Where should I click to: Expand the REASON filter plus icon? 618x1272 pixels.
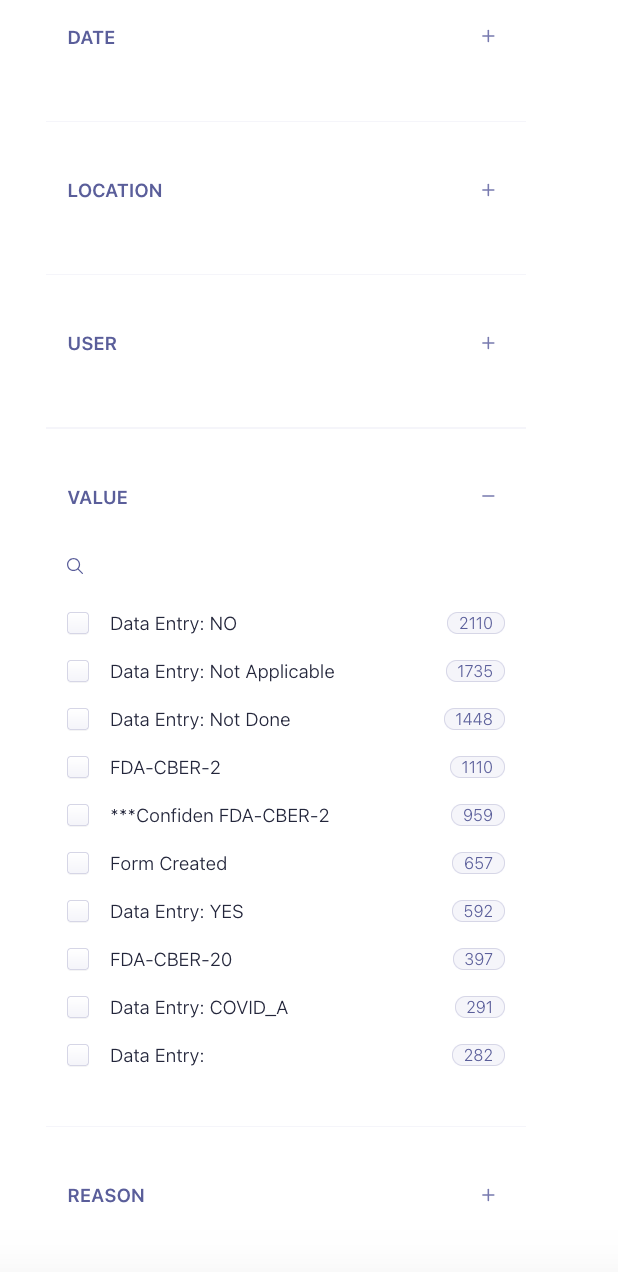pos(488,1195)
